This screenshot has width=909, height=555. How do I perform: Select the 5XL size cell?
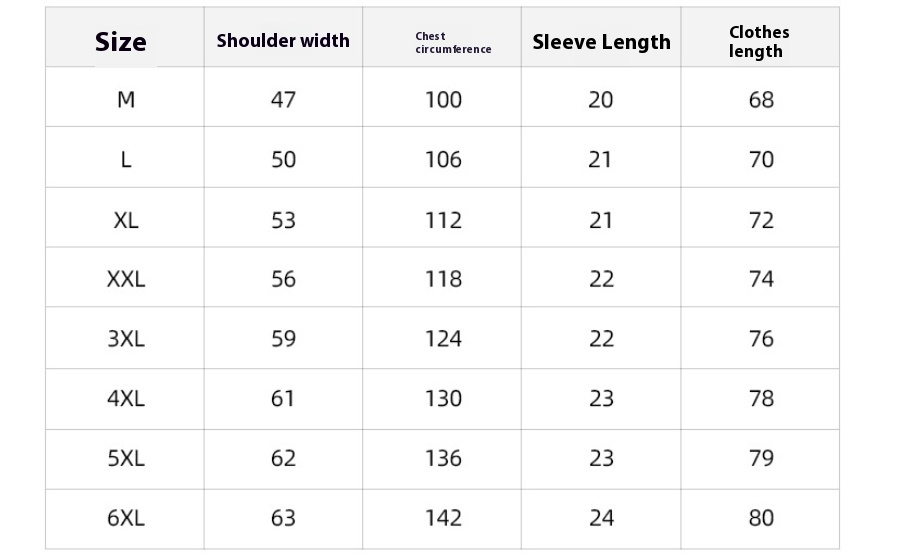(x=126, y=459)
